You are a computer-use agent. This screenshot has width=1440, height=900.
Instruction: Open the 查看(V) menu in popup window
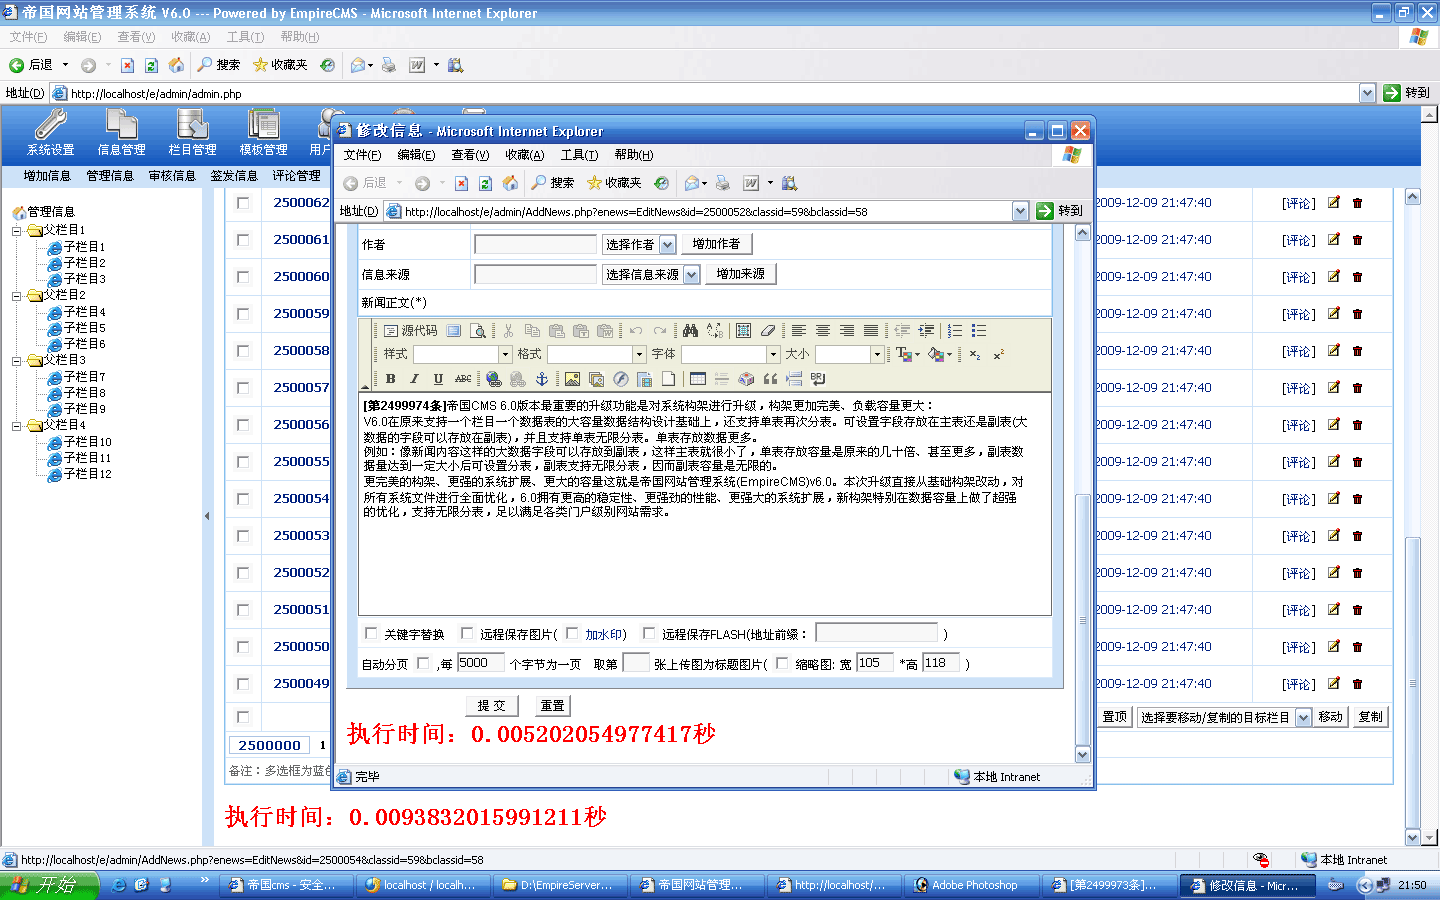[x=469, y=155]
